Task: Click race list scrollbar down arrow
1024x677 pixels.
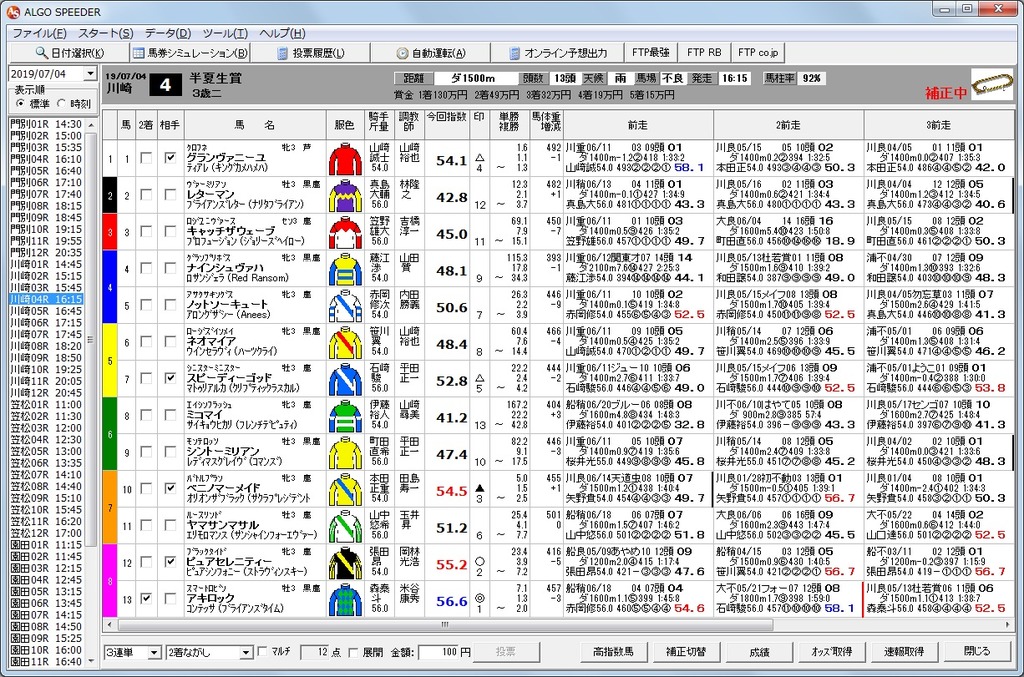Action: (x=91, y=661)
